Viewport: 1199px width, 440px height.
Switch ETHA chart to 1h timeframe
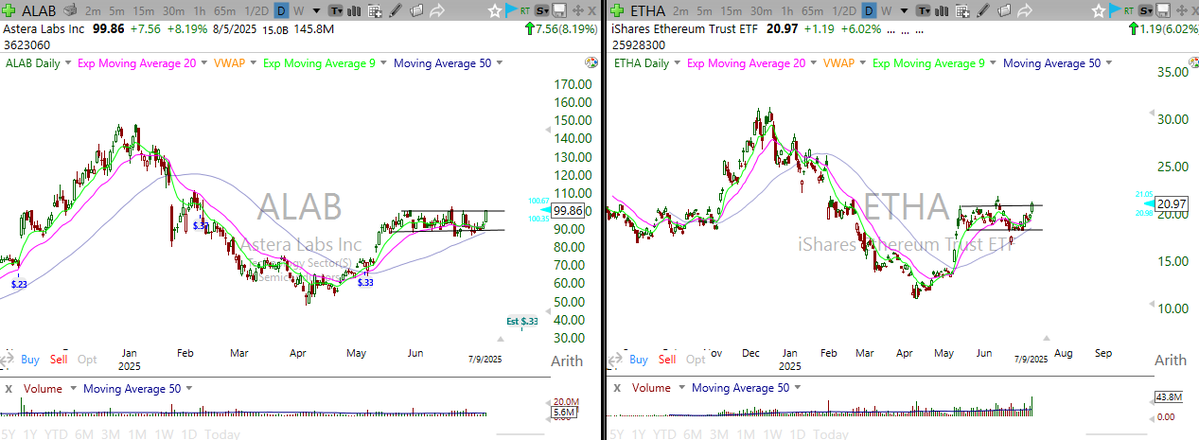pyautogui.click(x=788, y=11)
